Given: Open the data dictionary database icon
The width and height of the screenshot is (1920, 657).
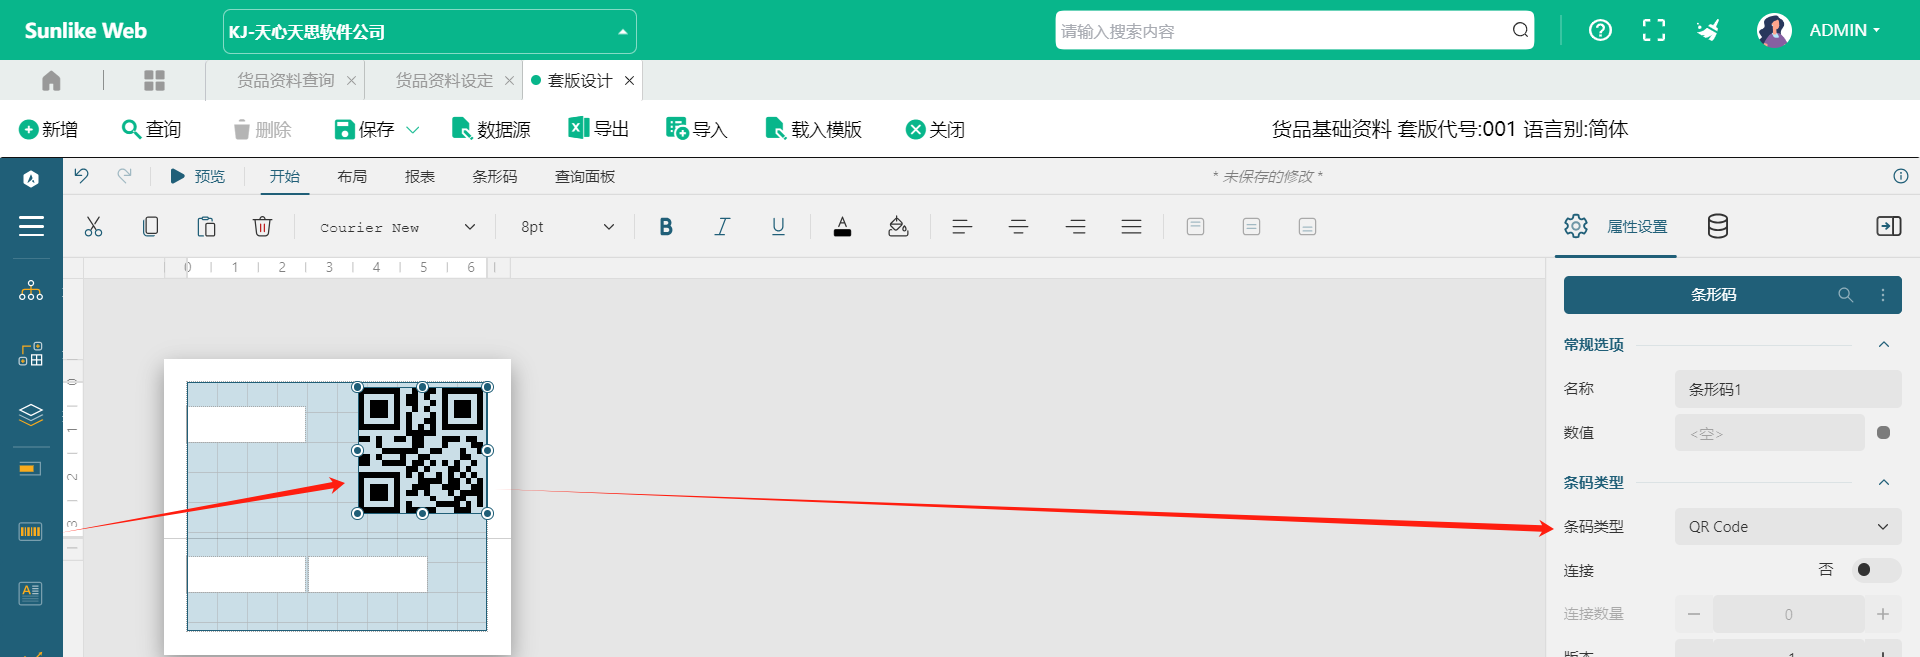Looking at the screenshot, I should pos(1717,227).
